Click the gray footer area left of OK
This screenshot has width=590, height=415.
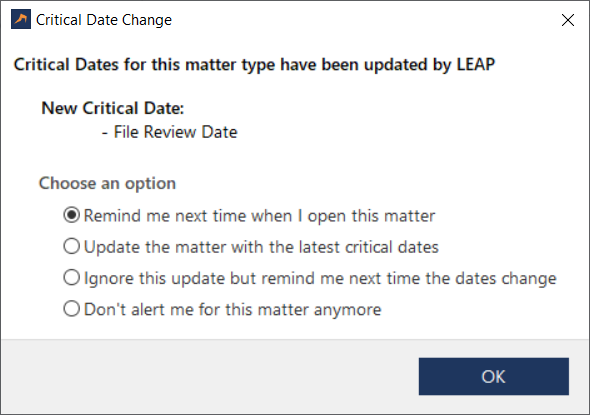[x=210, y=376]
